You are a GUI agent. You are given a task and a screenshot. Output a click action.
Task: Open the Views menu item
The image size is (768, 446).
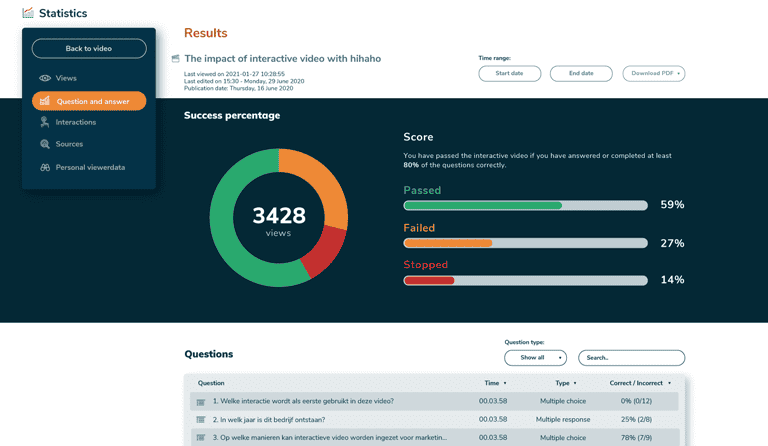66,78
